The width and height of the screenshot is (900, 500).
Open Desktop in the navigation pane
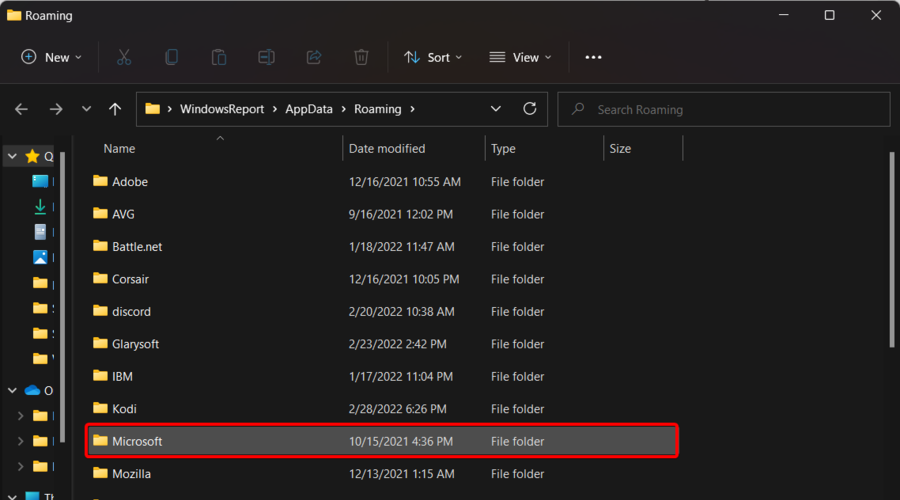coord(40,181)
